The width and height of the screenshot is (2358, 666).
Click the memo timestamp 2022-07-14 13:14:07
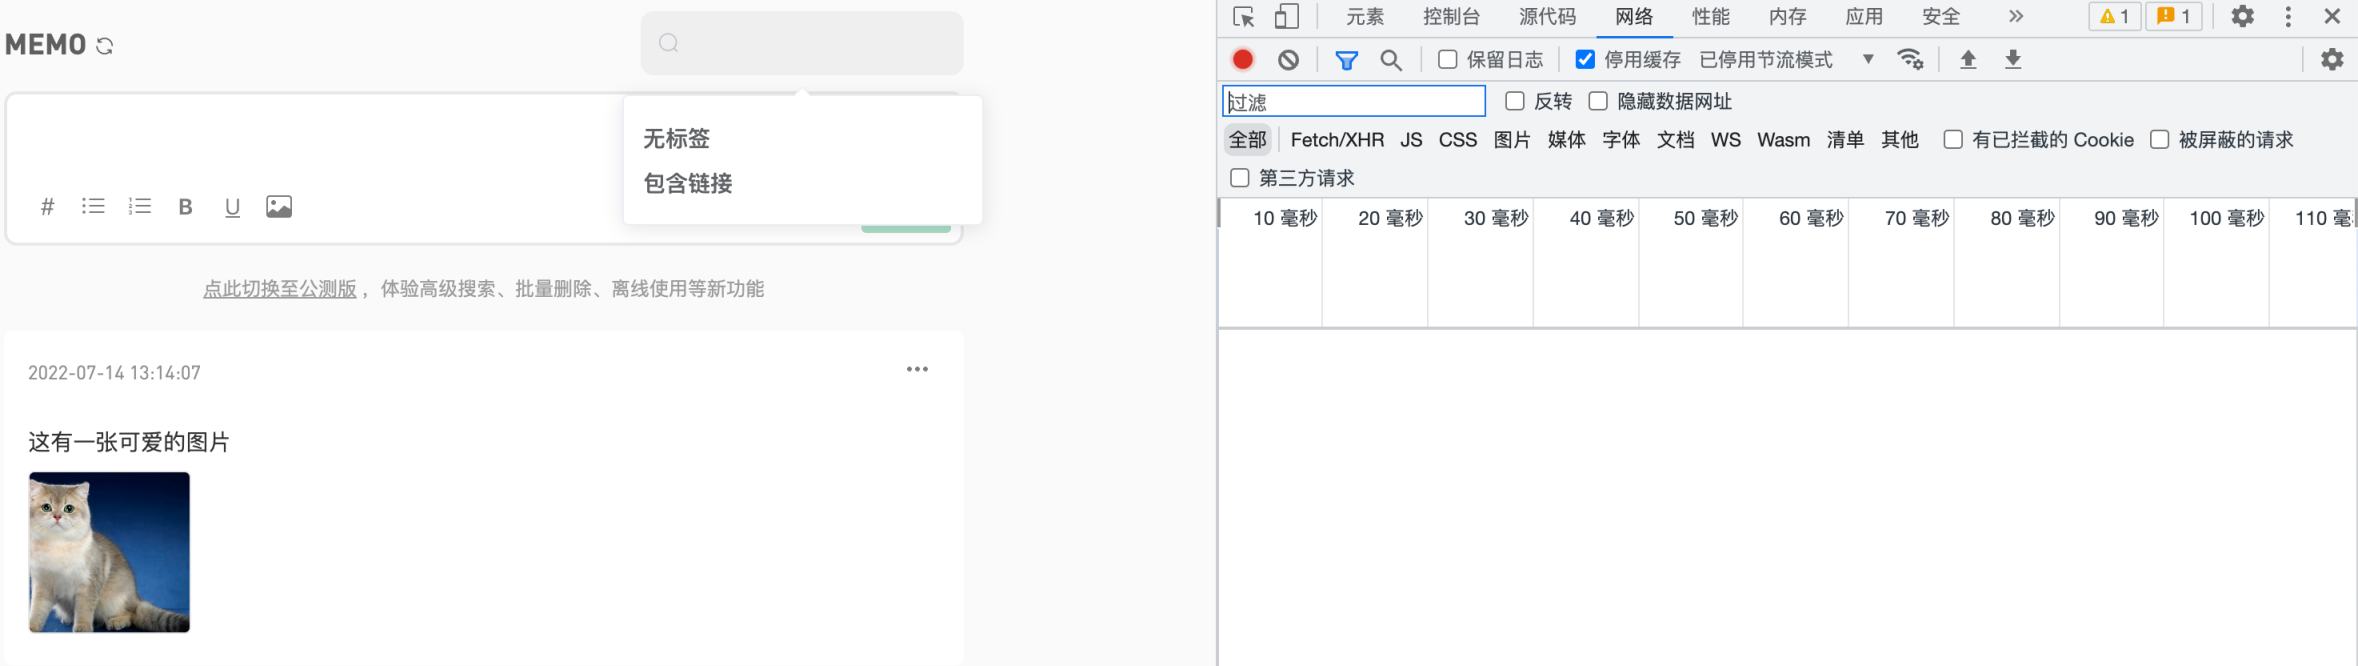(114, 373)
